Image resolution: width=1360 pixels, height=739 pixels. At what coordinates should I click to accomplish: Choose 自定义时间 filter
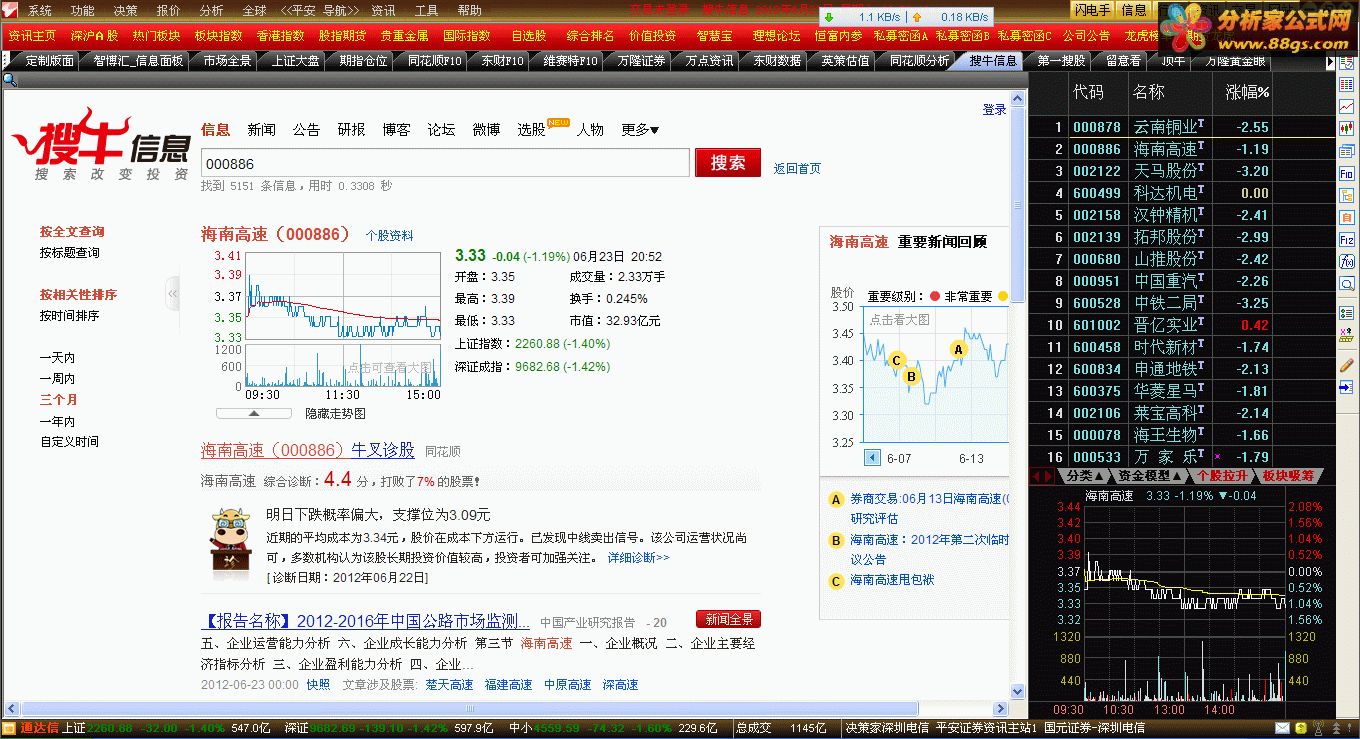[x=70, y=442]
